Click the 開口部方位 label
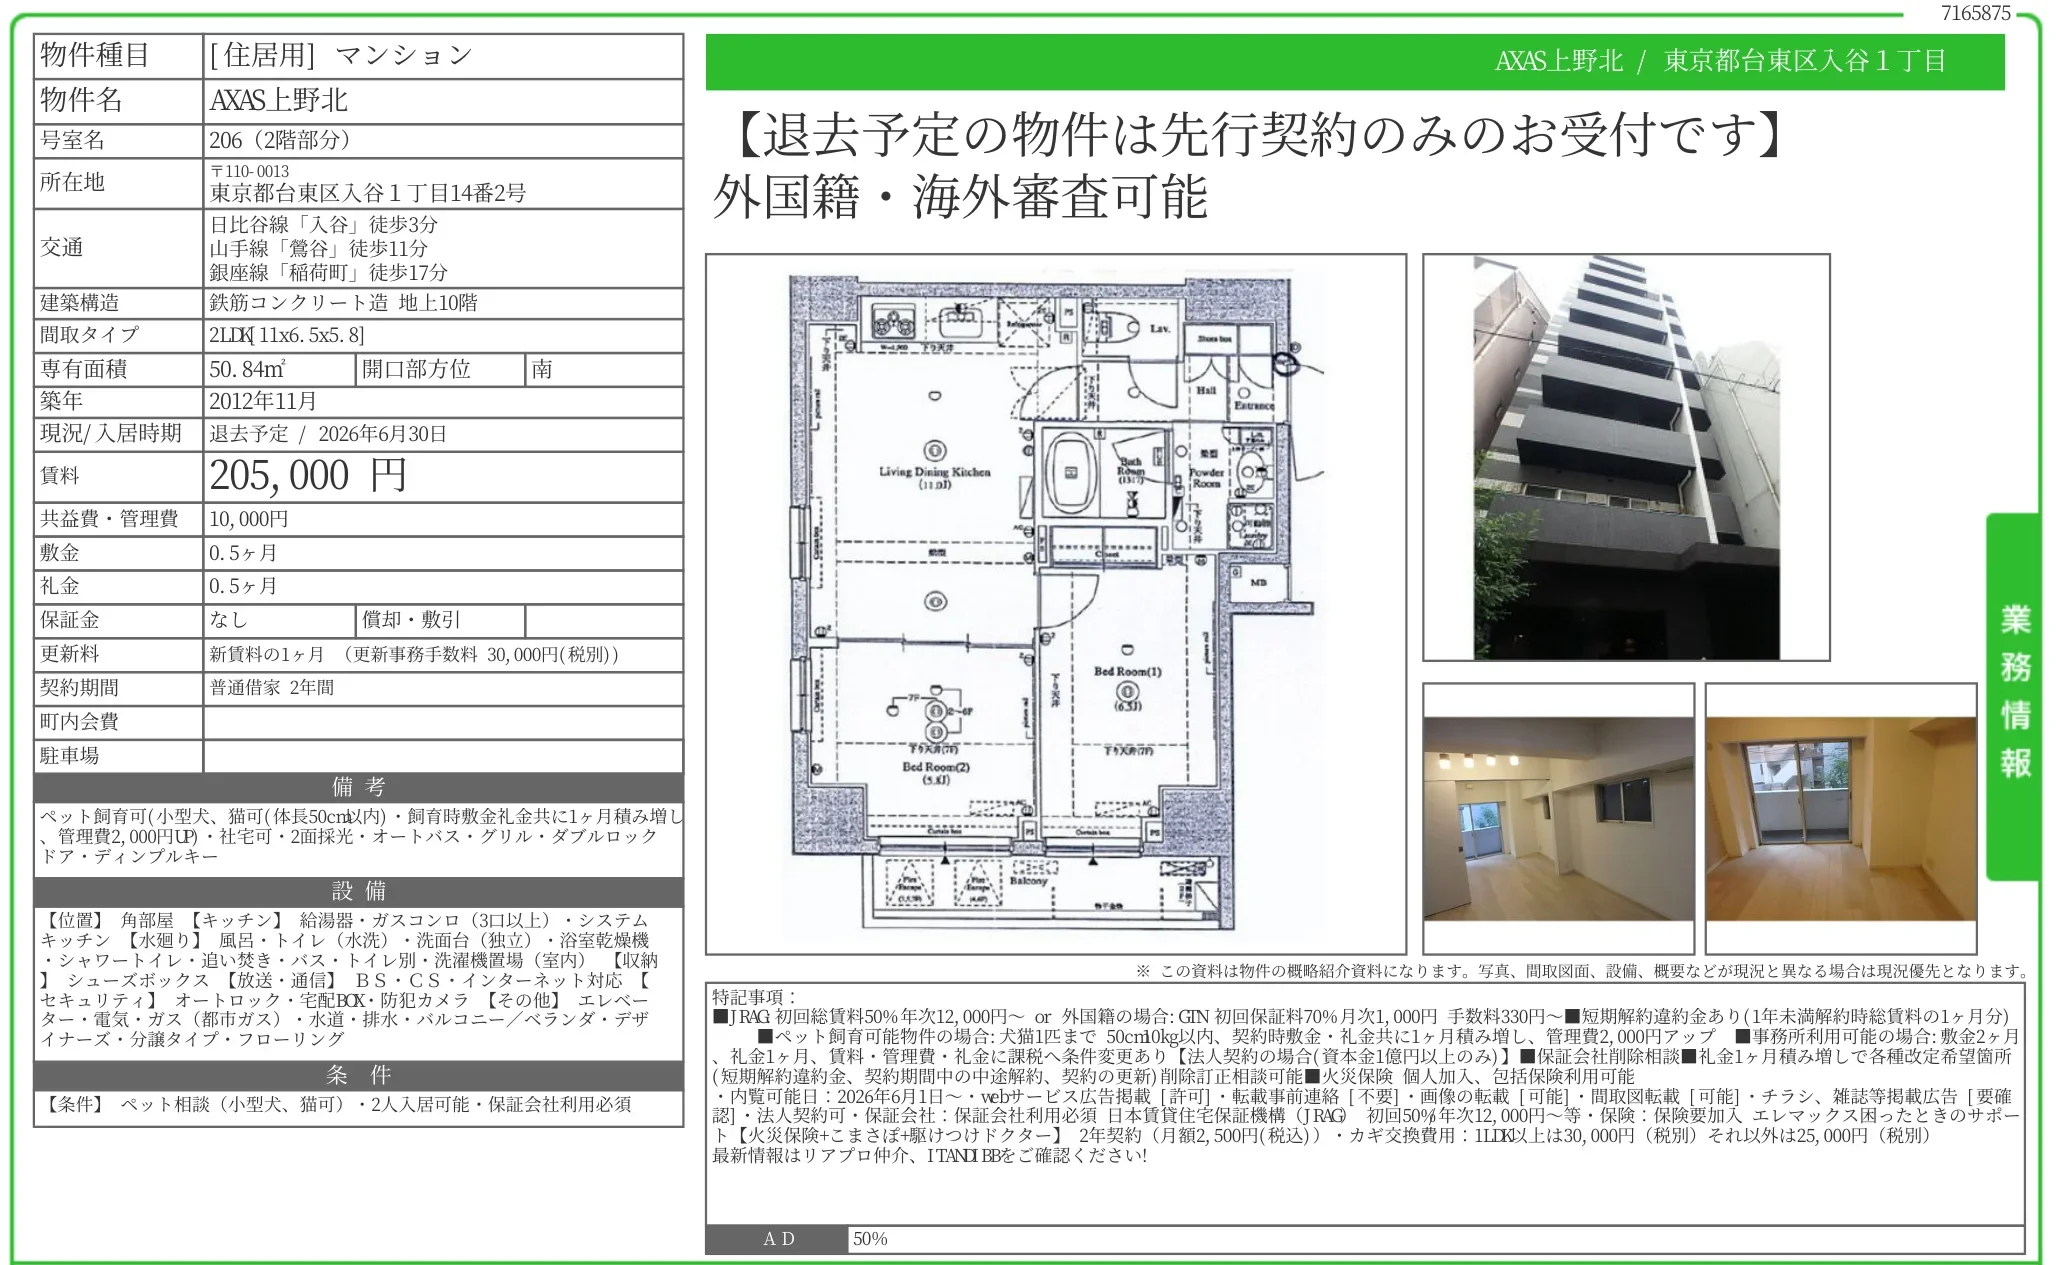The image size is (2056, 1265). tap(416, 369)
